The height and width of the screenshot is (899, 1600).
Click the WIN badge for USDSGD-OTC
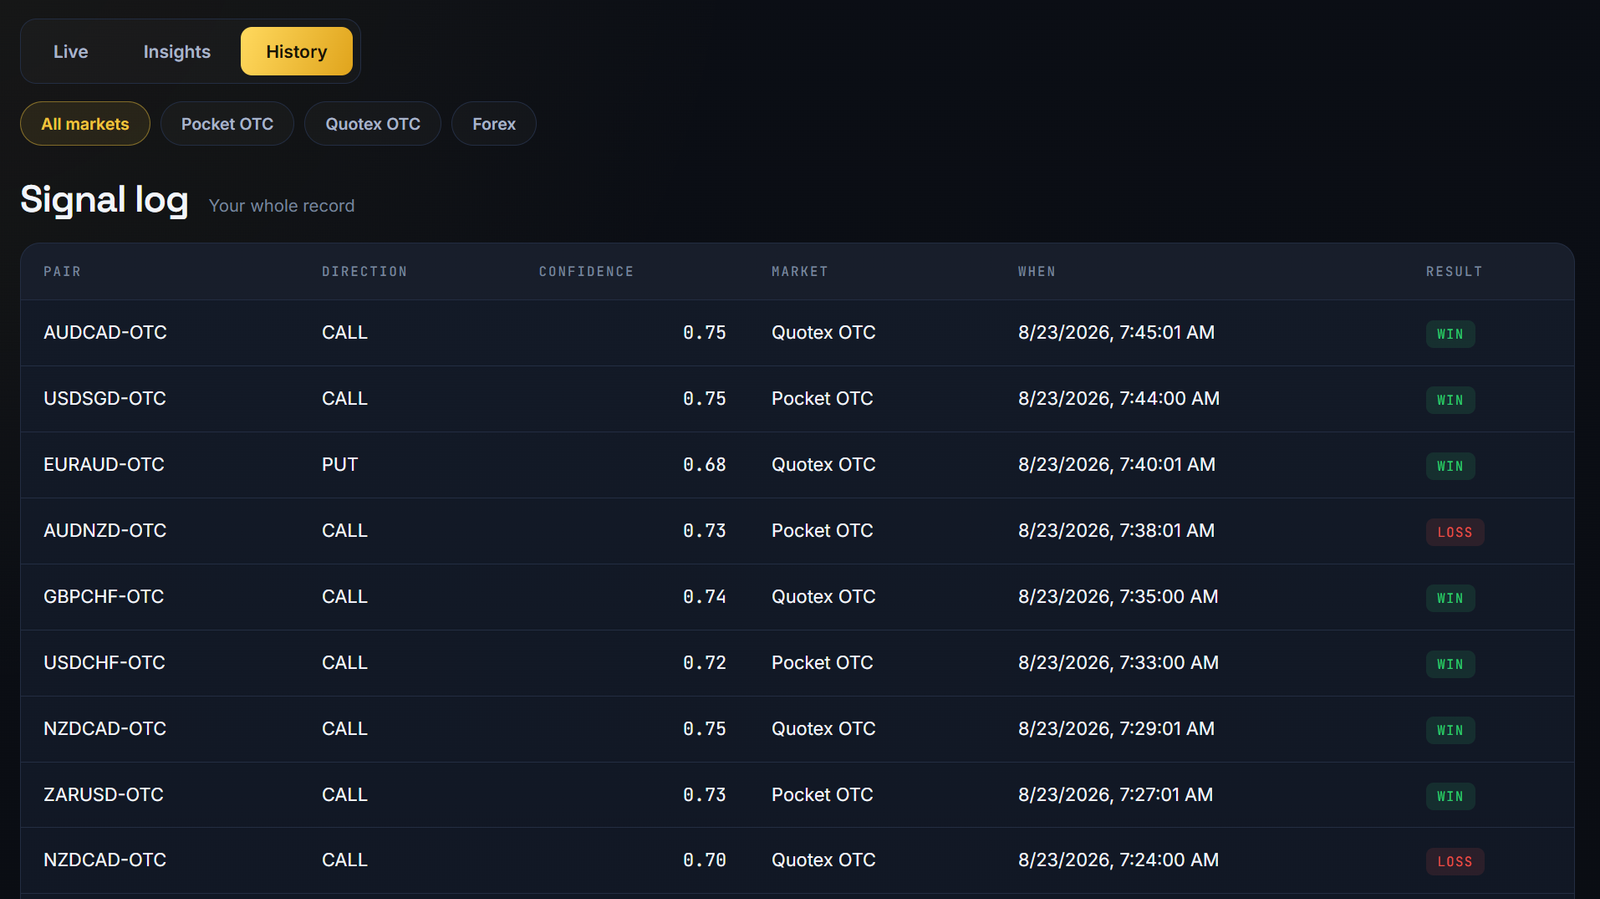pyautogui.click(x=1450, y=400)
